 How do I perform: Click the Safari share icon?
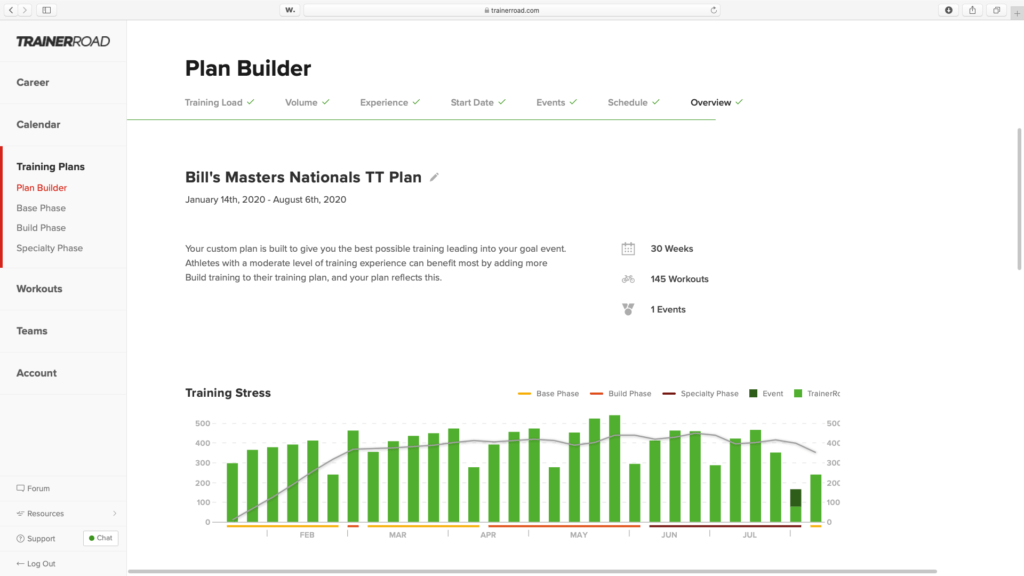click(x=972, y=10)
